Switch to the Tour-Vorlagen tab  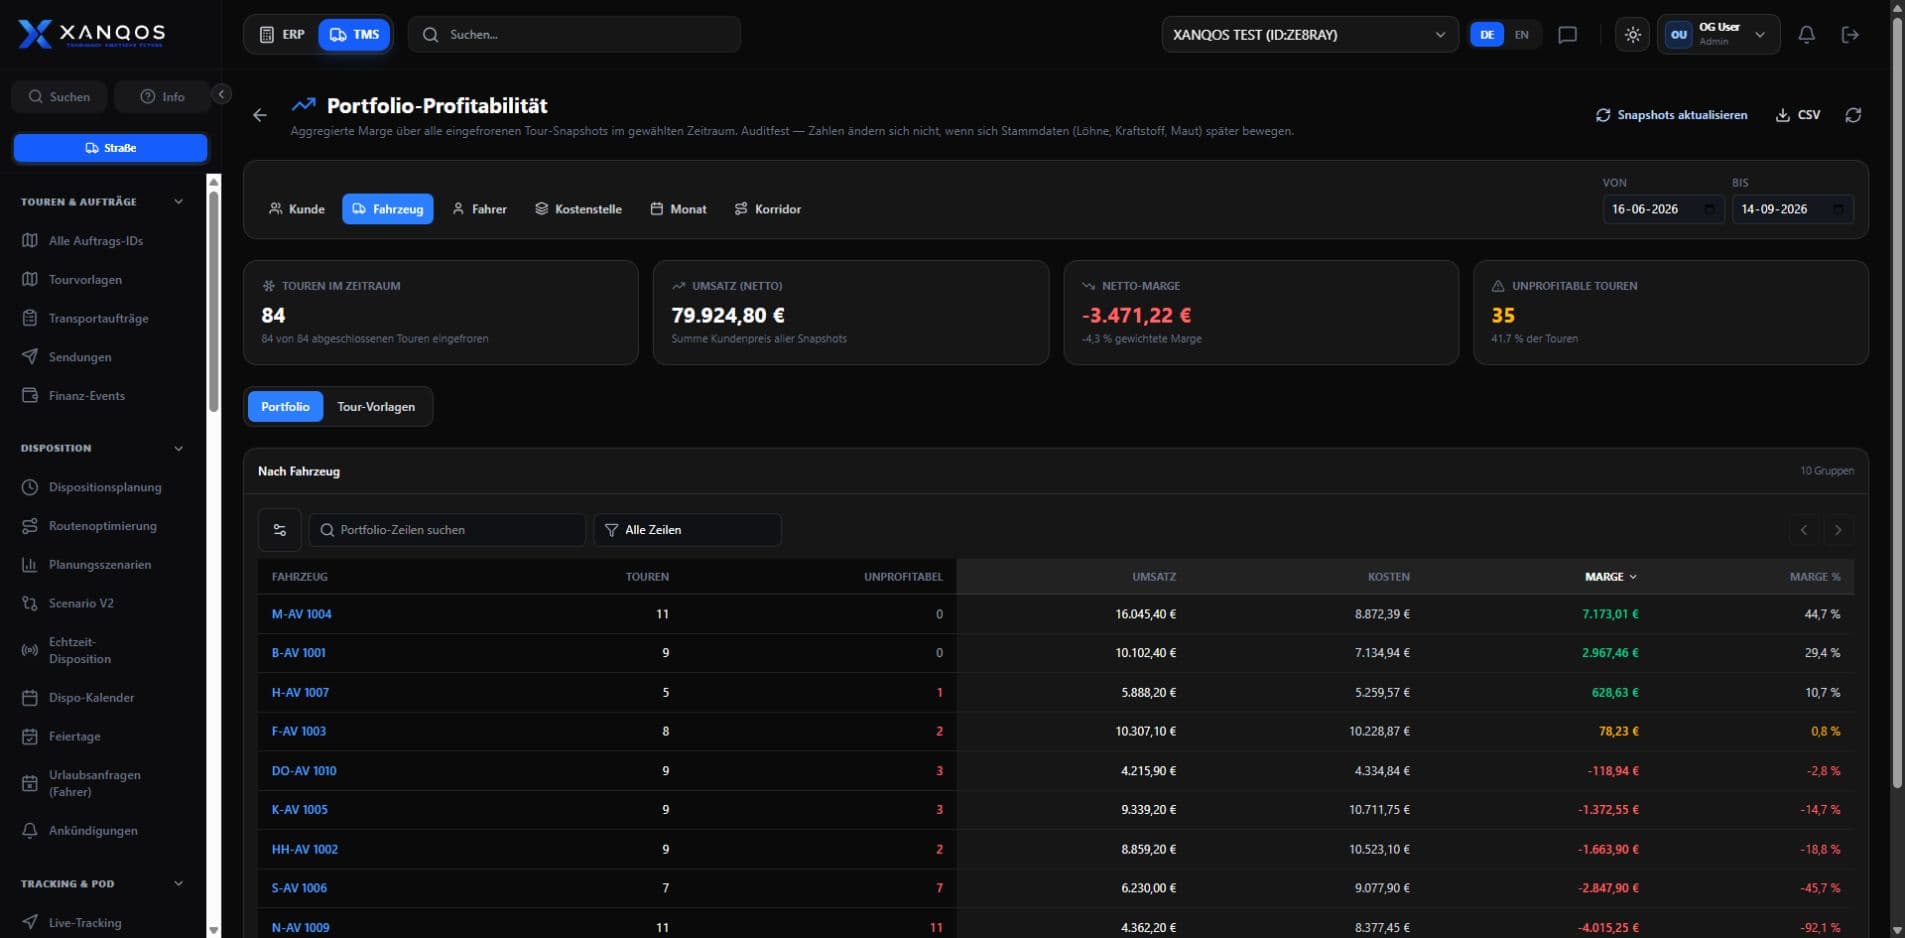[376, 407]
